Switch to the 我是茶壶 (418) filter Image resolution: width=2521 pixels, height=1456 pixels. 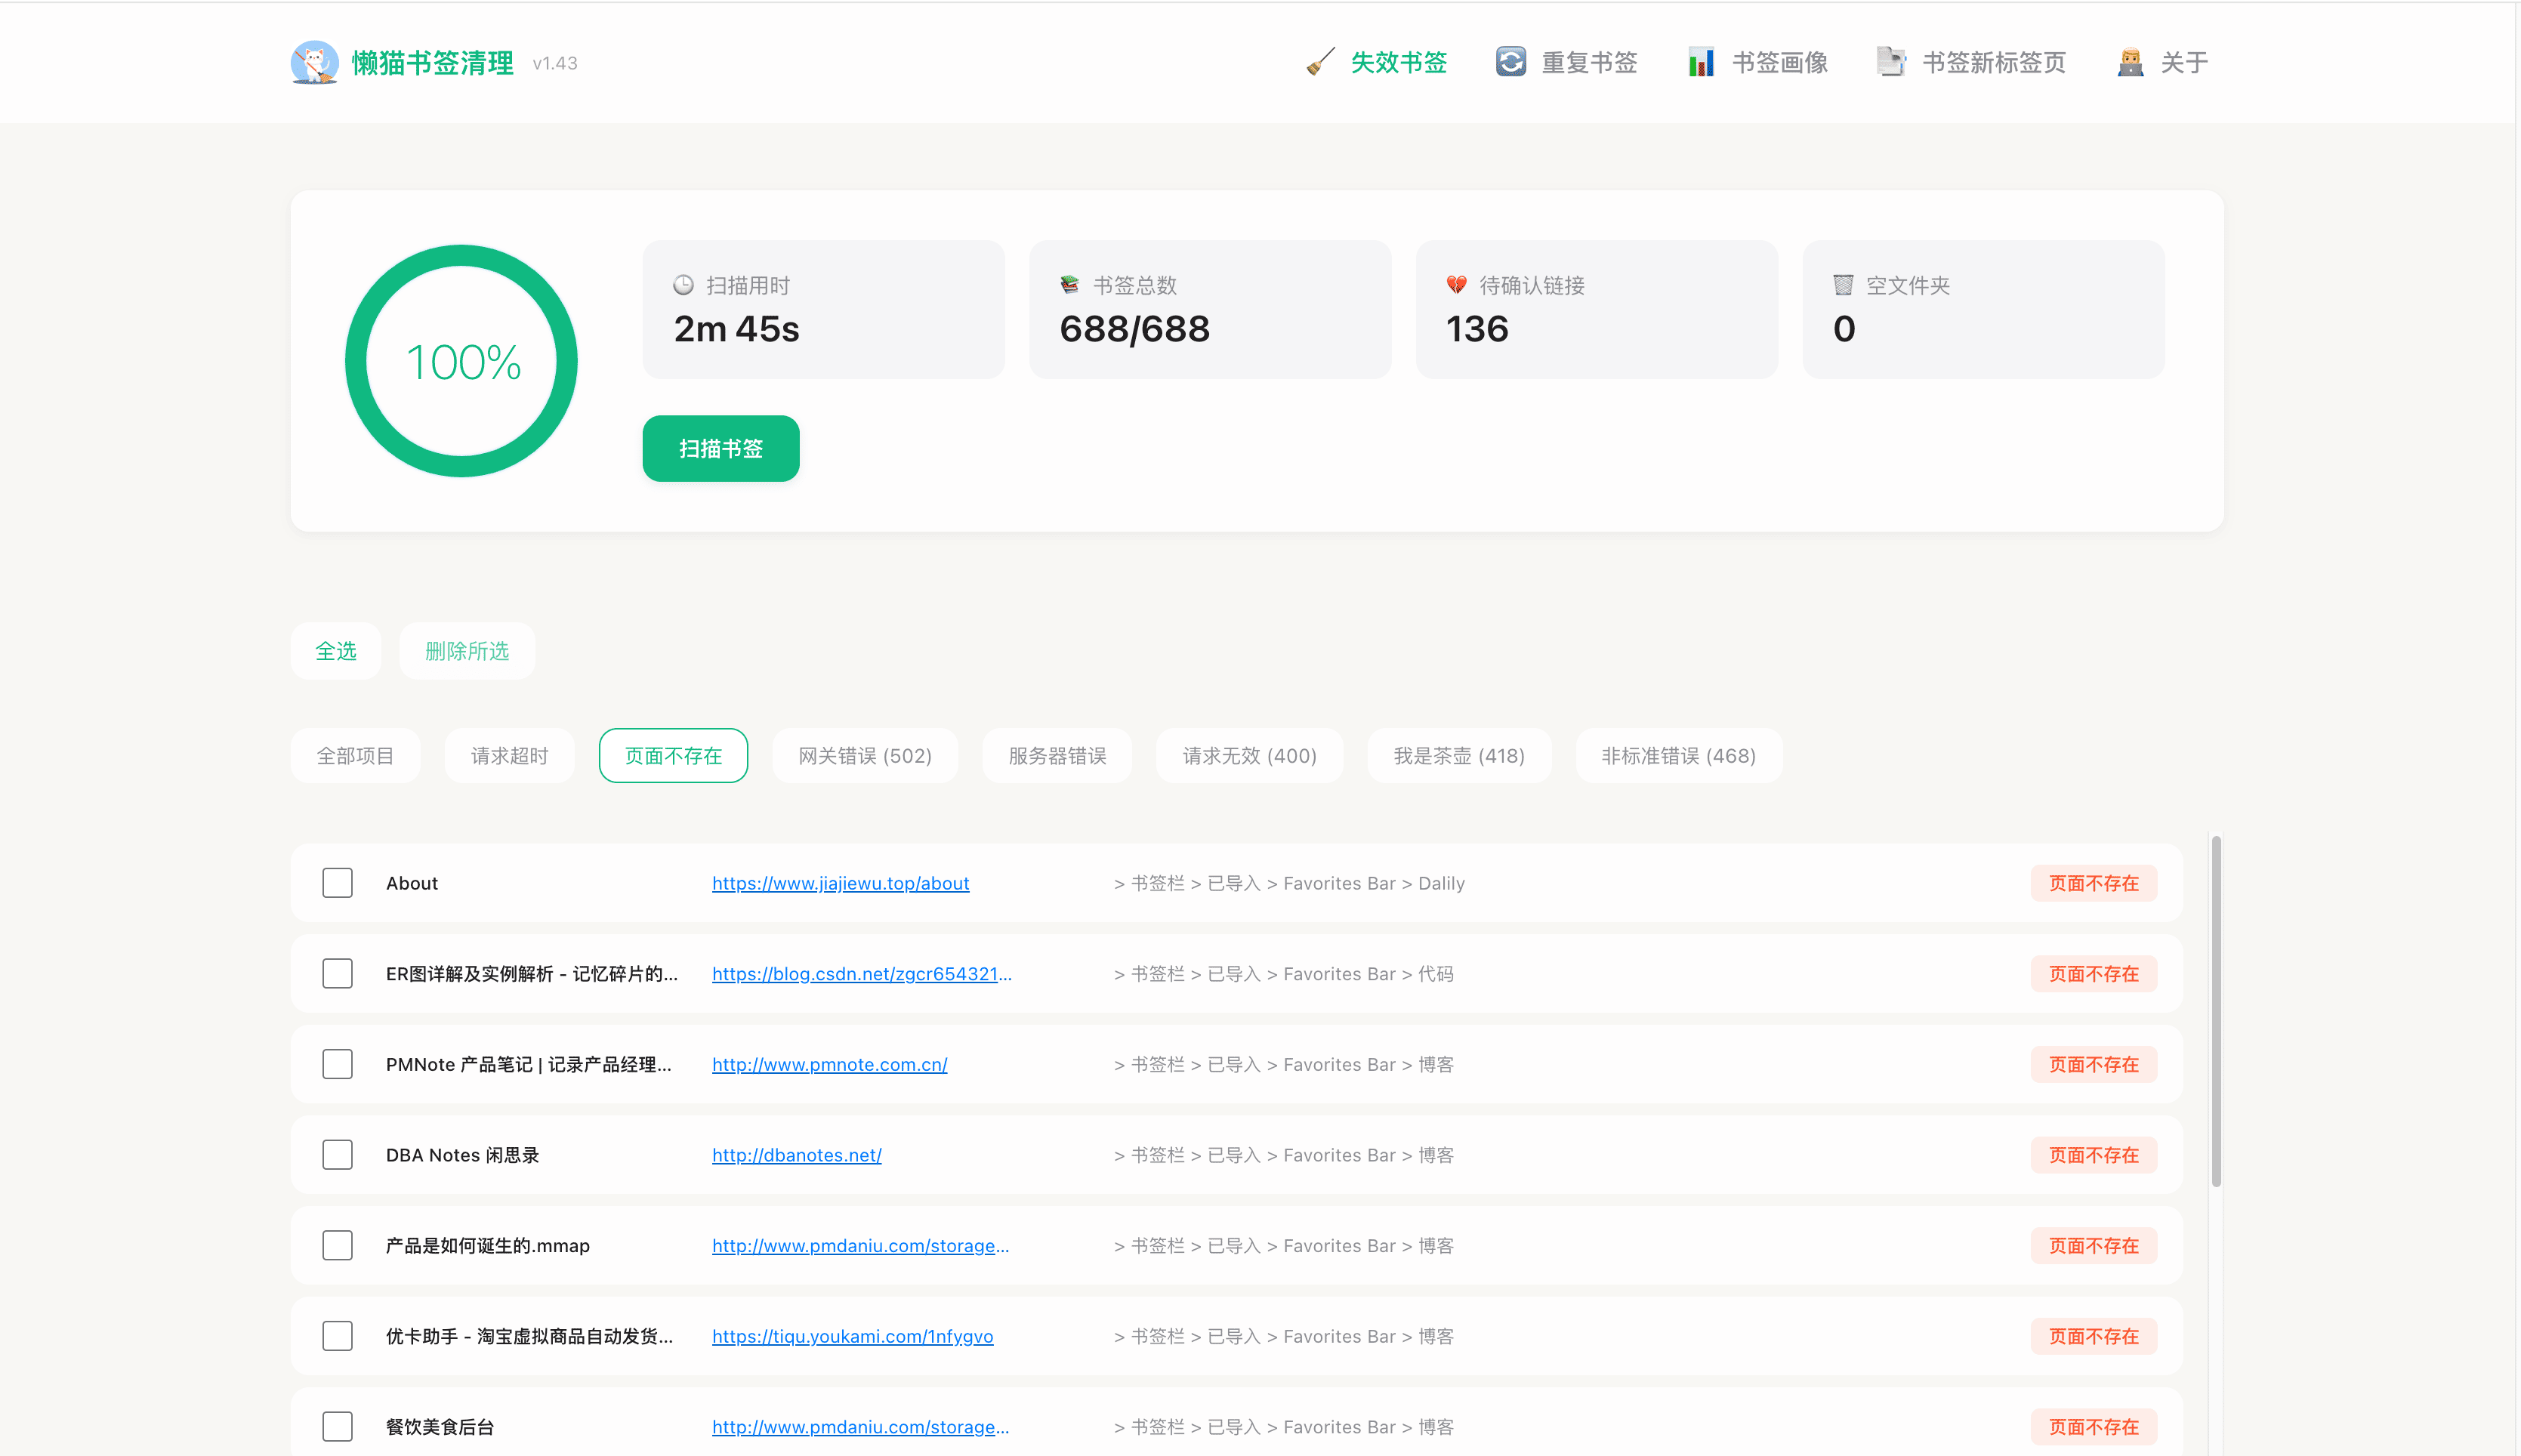(x=1459, y=755)
